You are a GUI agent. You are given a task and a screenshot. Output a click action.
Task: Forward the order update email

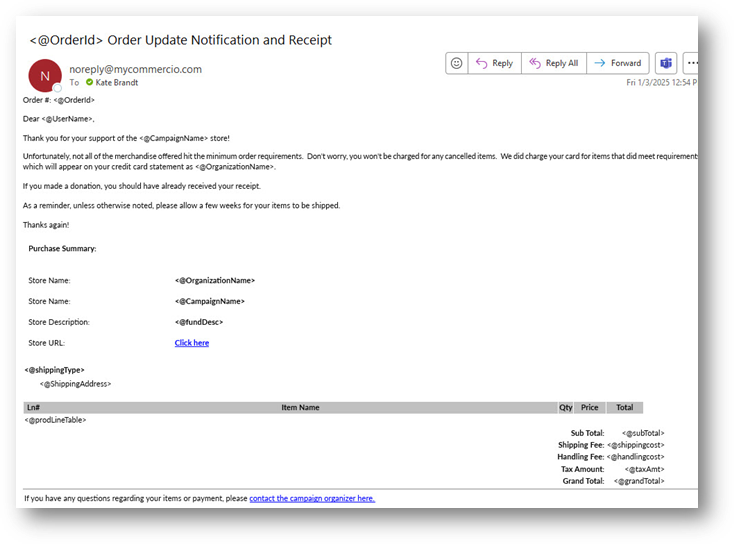pyautogui.click(x=618, y=63)
